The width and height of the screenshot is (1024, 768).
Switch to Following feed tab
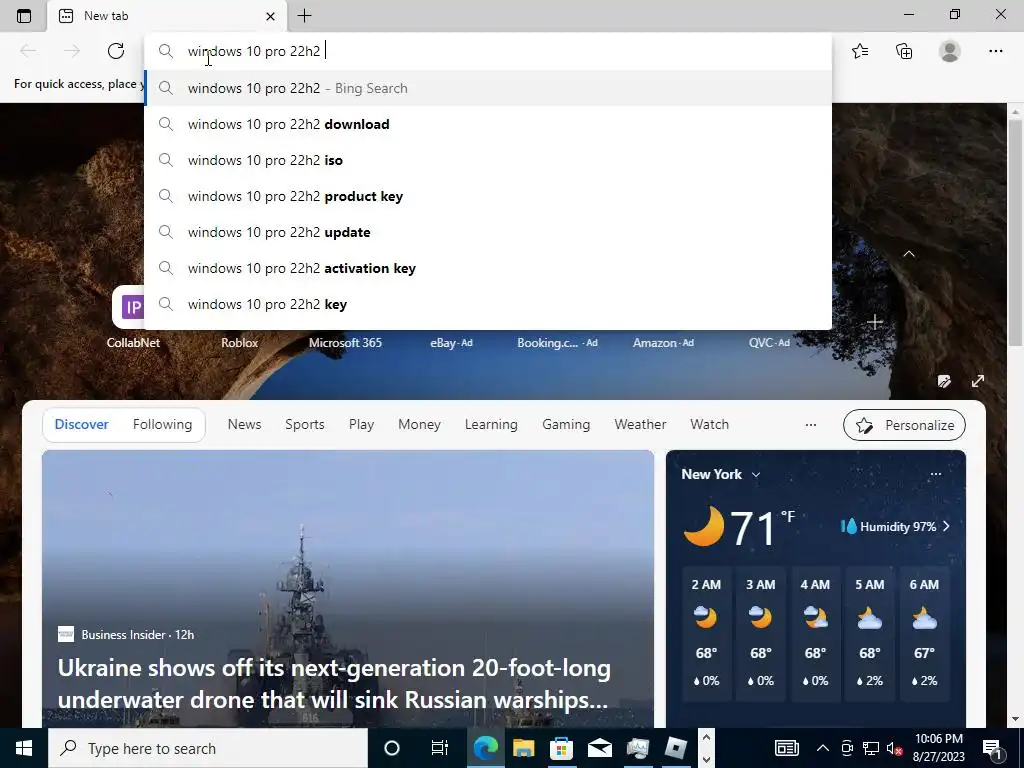[163, 424]
